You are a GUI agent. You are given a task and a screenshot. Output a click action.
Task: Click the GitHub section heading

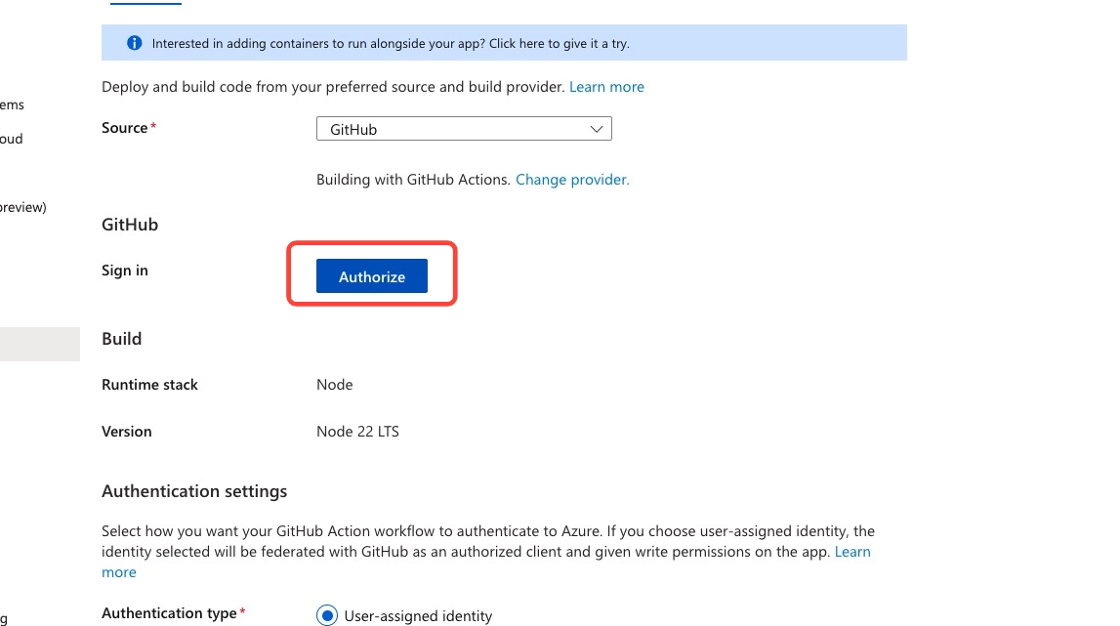(129, 224)
